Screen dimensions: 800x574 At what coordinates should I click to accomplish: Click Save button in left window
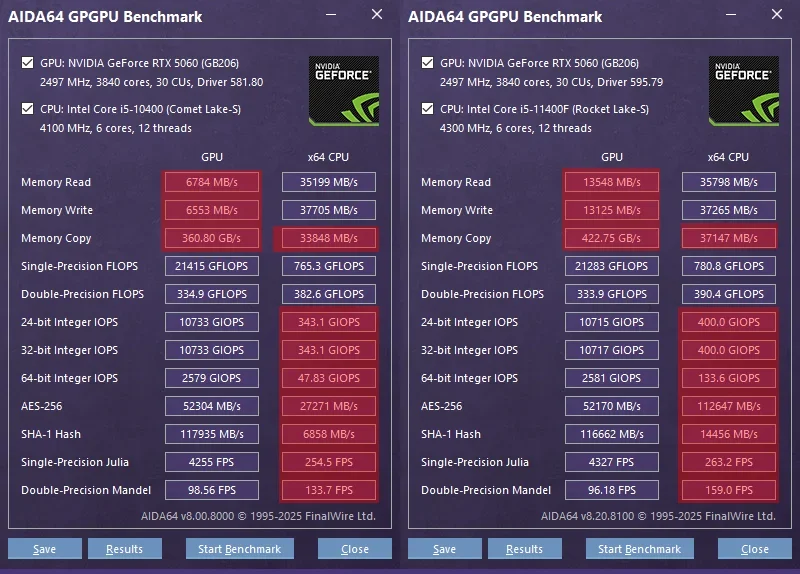tap(45, 548)
